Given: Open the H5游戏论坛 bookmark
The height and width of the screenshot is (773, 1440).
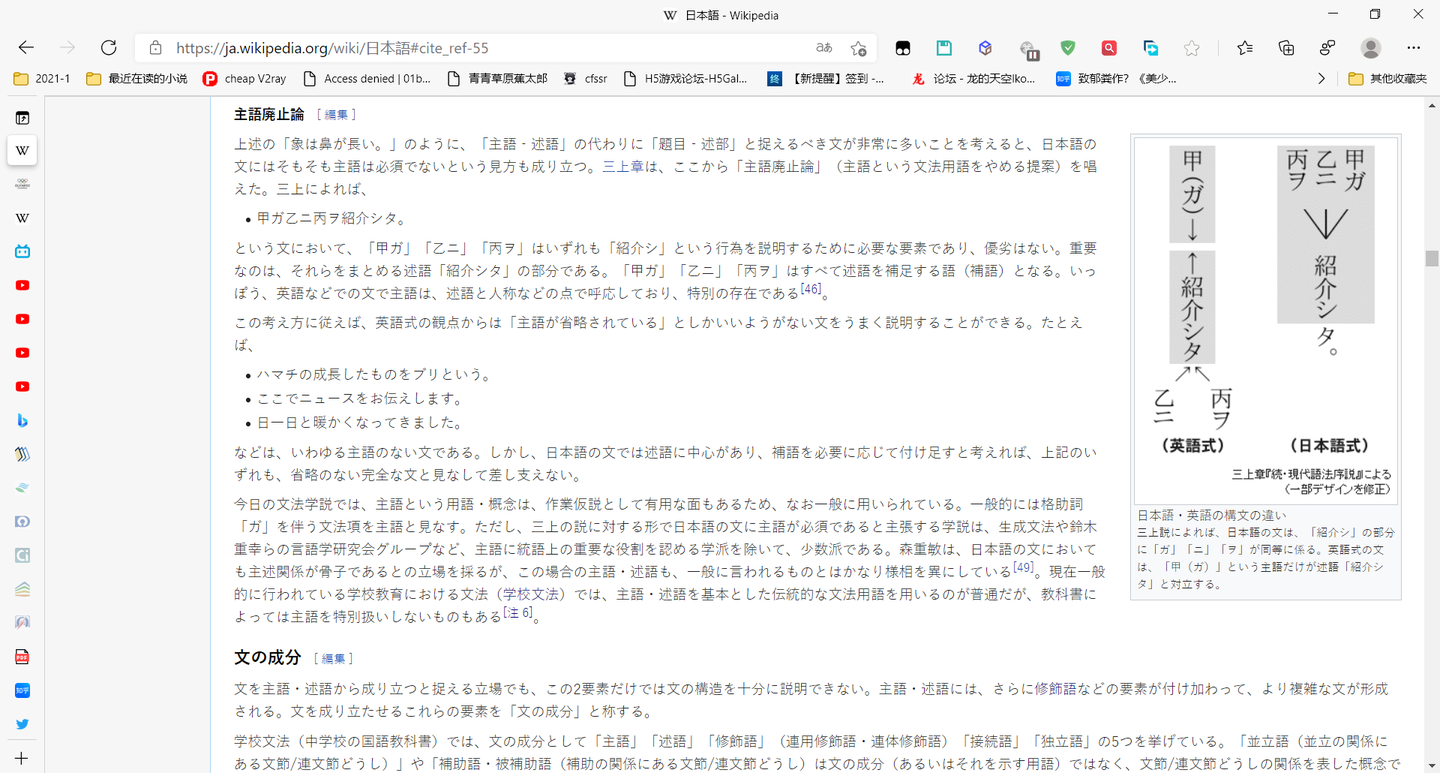Looking at the screenshot, I should coord(685,78).
